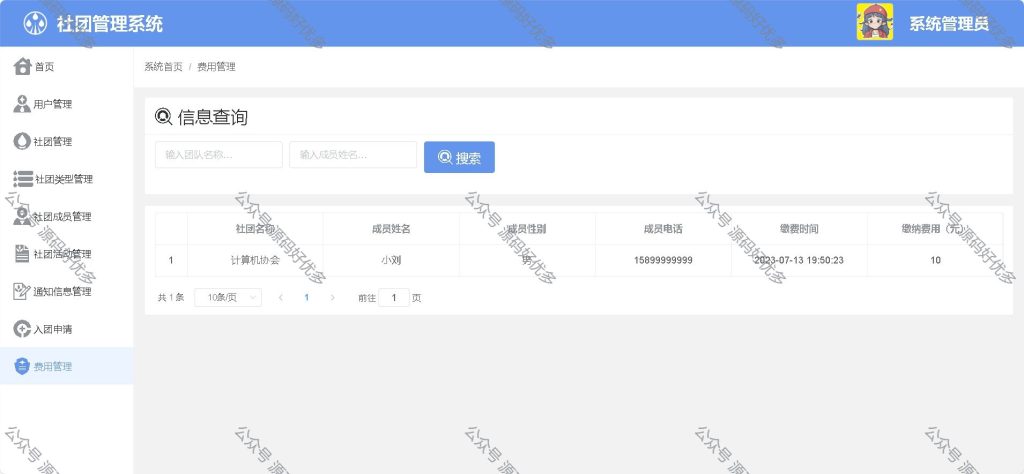Open the 社团成员管理 menu item

[67, 217]
